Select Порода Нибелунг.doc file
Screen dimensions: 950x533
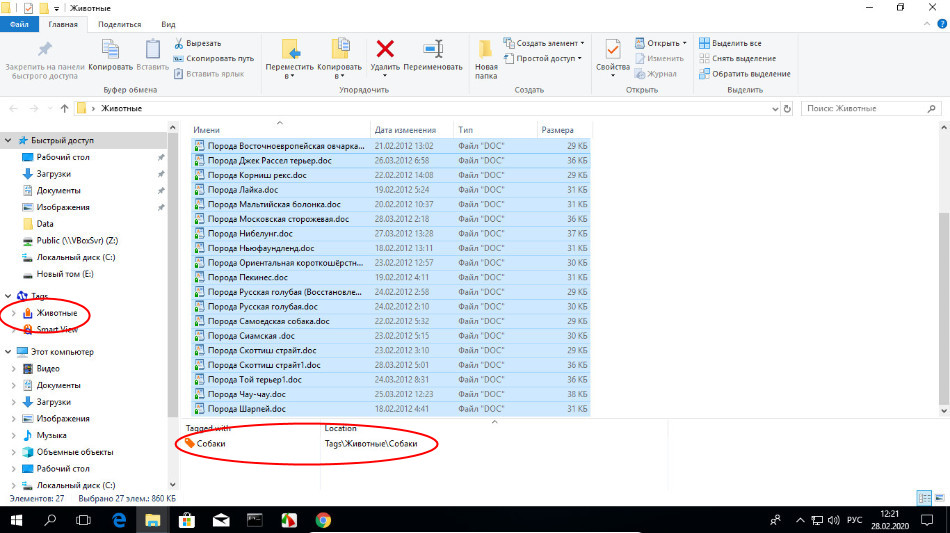click(391, 233)
